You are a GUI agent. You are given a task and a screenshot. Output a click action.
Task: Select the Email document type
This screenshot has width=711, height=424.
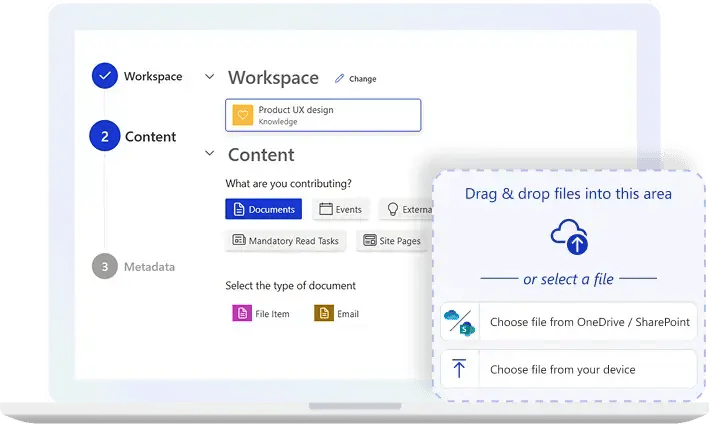pyautogui.click(x=337, y=313)
